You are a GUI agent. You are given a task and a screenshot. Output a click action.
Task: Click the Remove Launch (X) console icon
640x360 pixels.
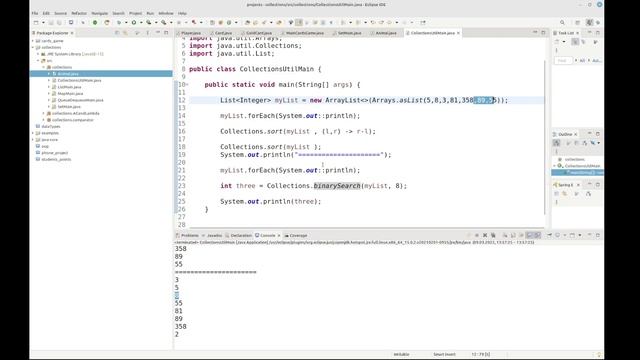pyautogui.click(x=485, y=235)
